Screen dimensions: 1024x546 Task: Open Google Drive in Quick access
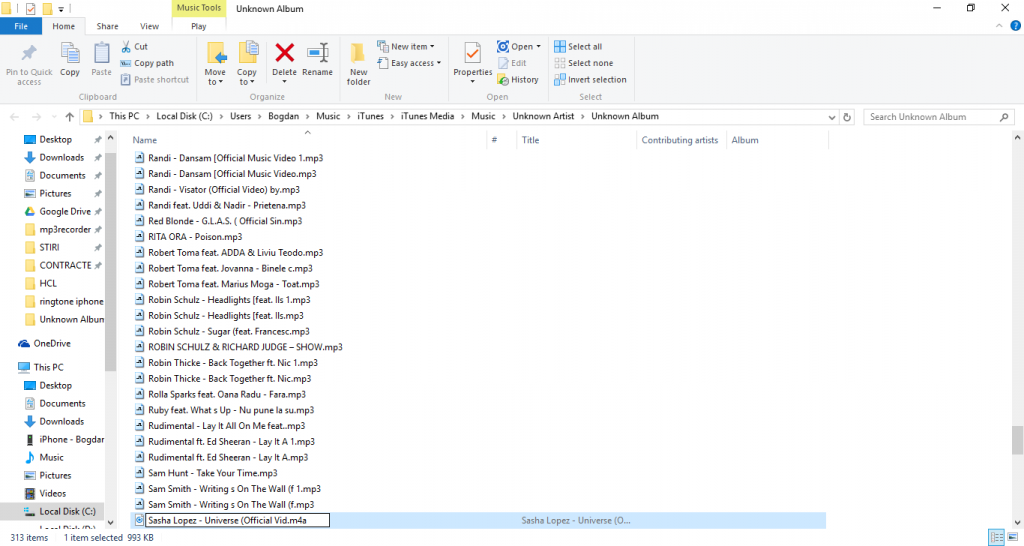pos(64,212)
